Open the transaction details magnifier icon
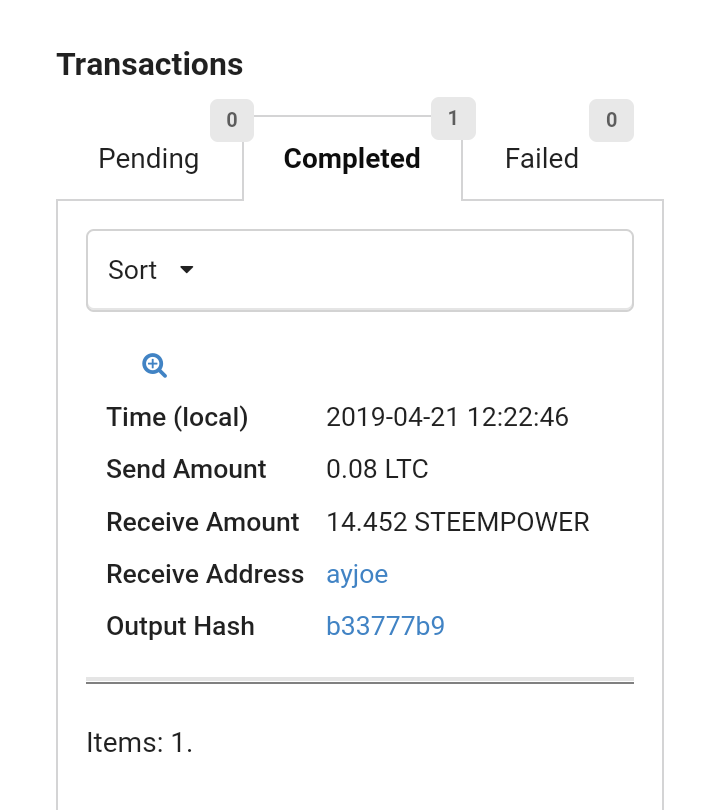Screen dimensions: 720x810 click(154, 365)
